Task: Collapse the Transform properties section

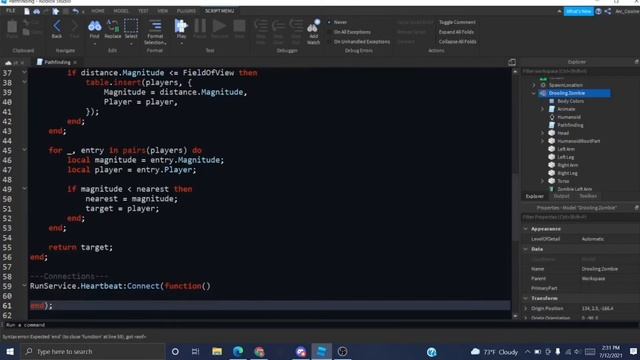Action: [526, 298]
